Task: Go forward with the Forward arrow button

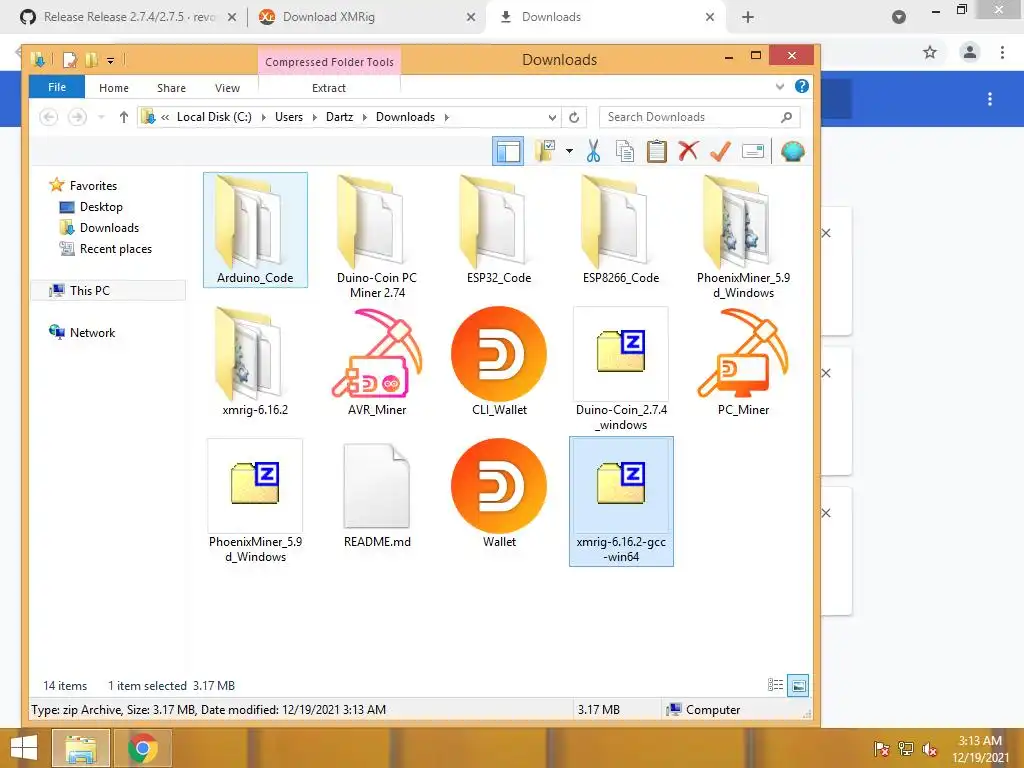Action: (x=78, y=117)
